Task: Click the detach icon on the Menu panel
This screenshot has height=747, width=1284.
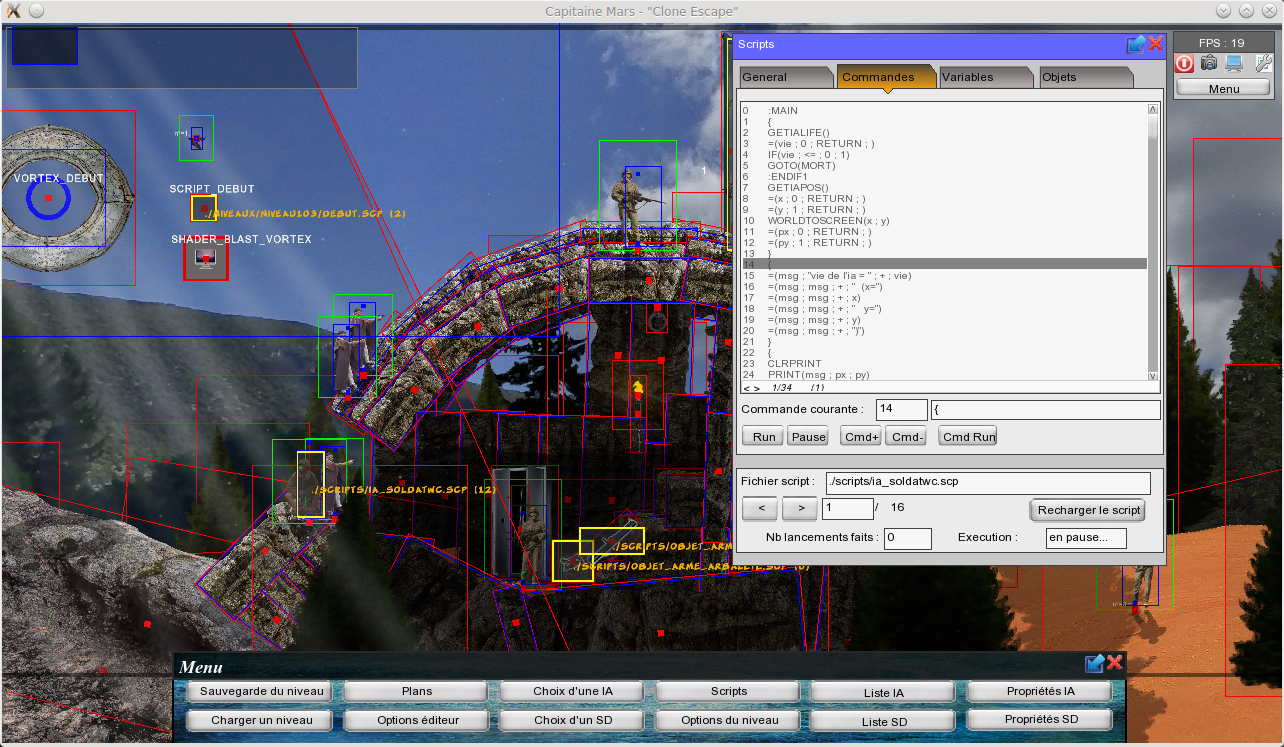Action: click(x=1094, y=662)
